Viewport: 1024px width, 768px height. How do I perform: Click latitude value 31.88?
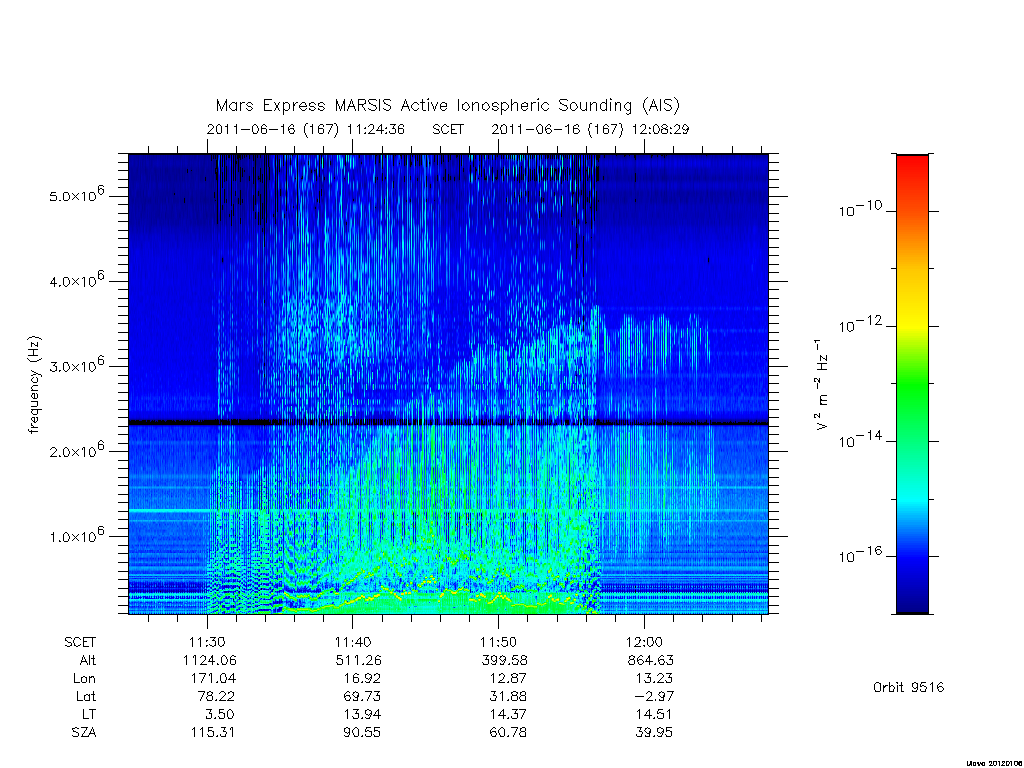click(x=507, y=696)
